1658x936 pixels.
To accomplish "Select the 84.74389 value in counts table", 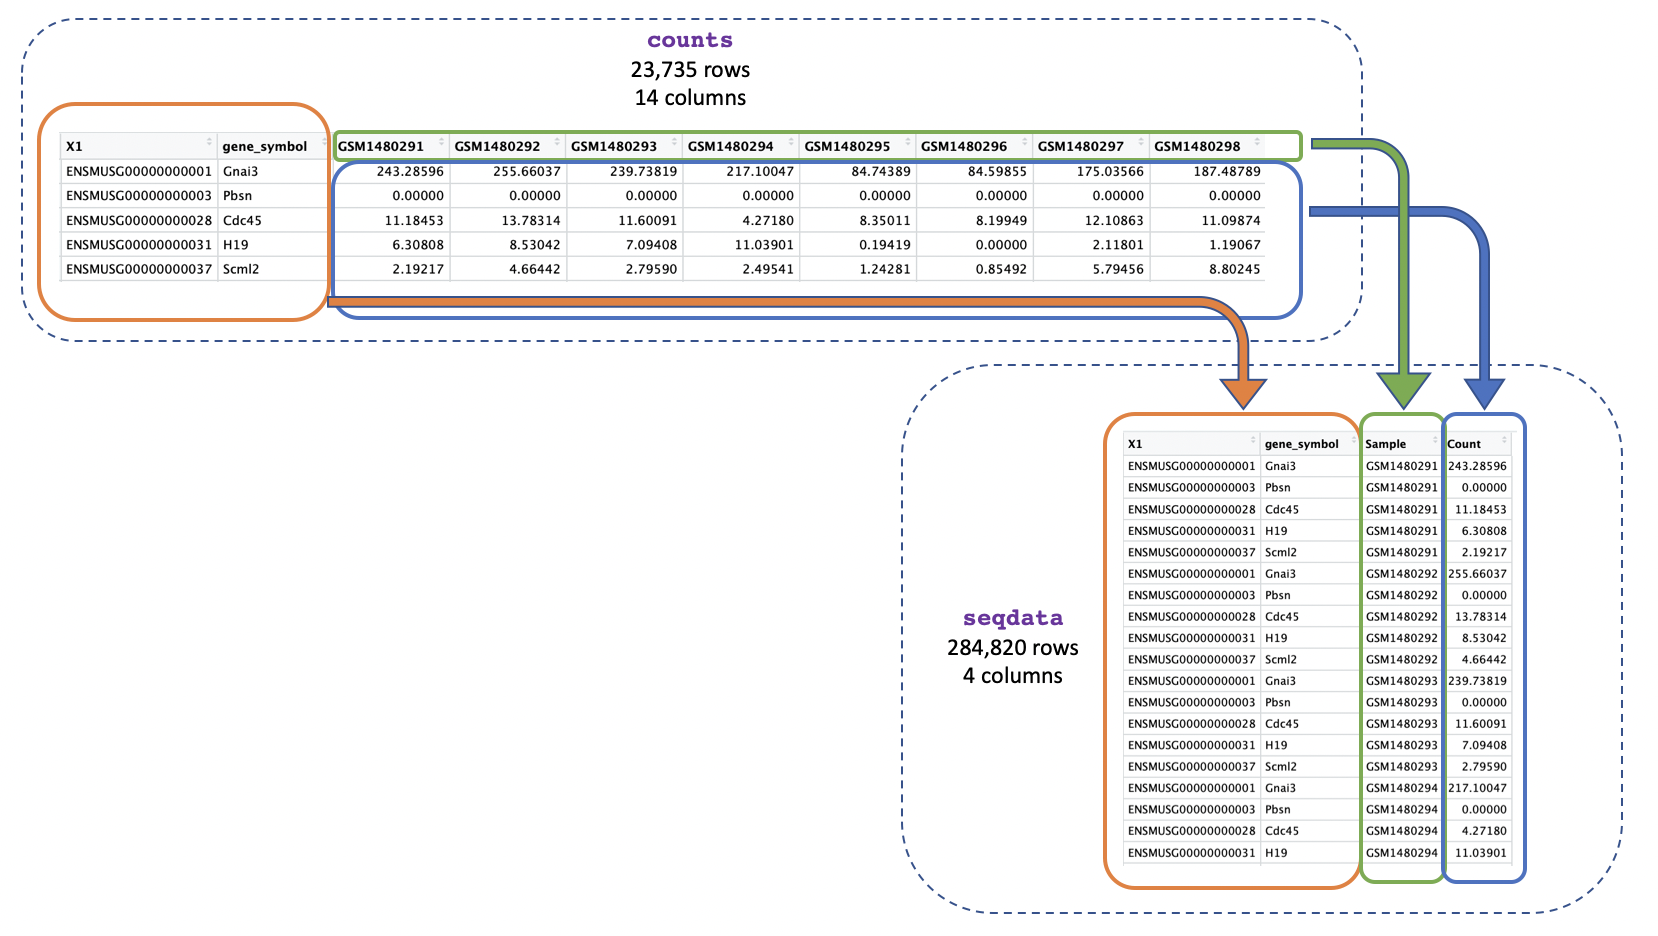I will (x=880, y=172).
